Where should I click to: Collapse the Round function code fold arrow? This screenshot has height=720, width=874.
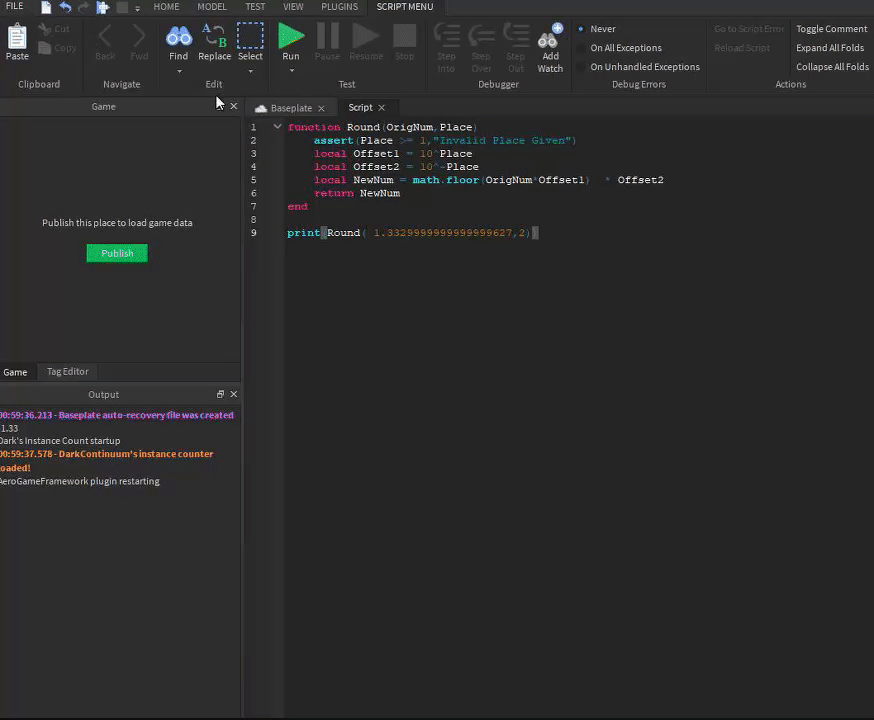tap(277, 127)
